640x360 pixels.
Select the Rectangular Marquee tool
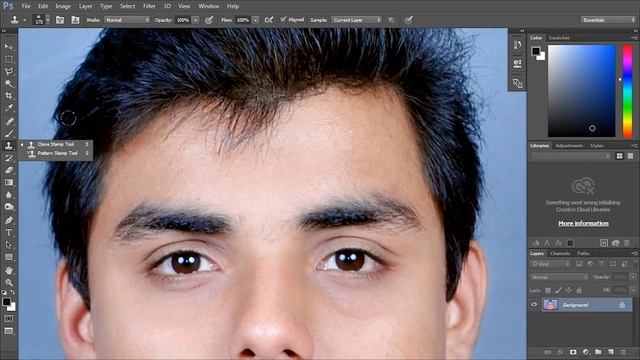9,59
